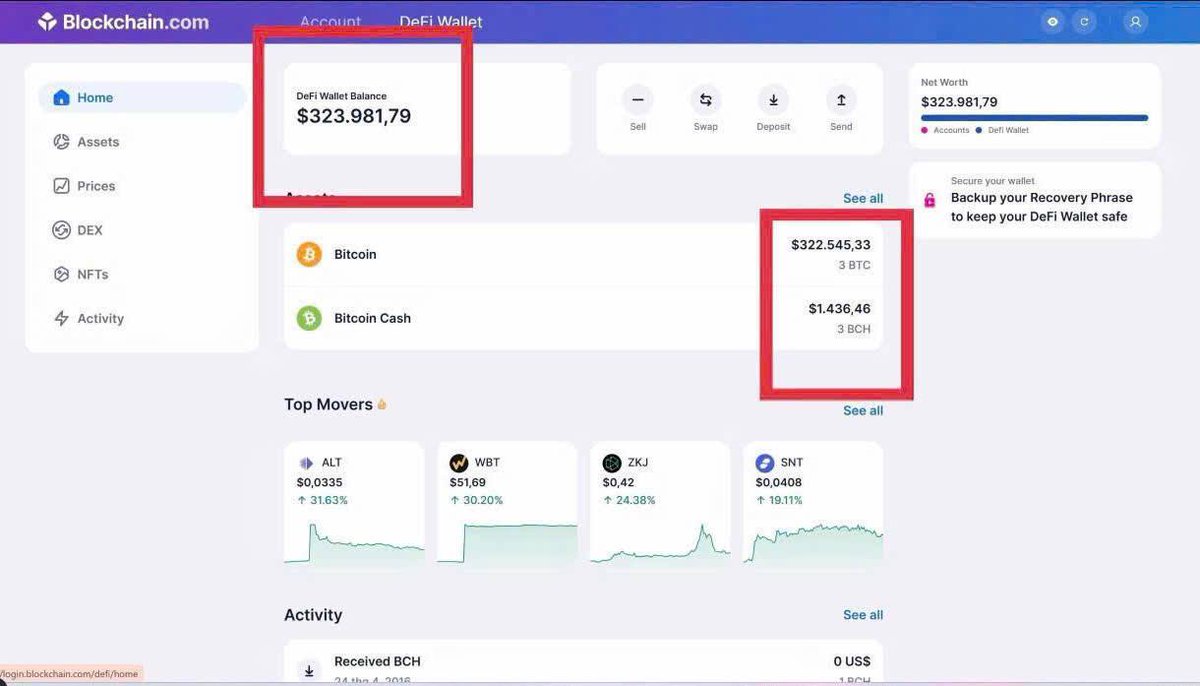Screen dimensions: 1200x686
Task: Click the Swap arrows icon
Action: pyautogui.click(x=706, y=99)
